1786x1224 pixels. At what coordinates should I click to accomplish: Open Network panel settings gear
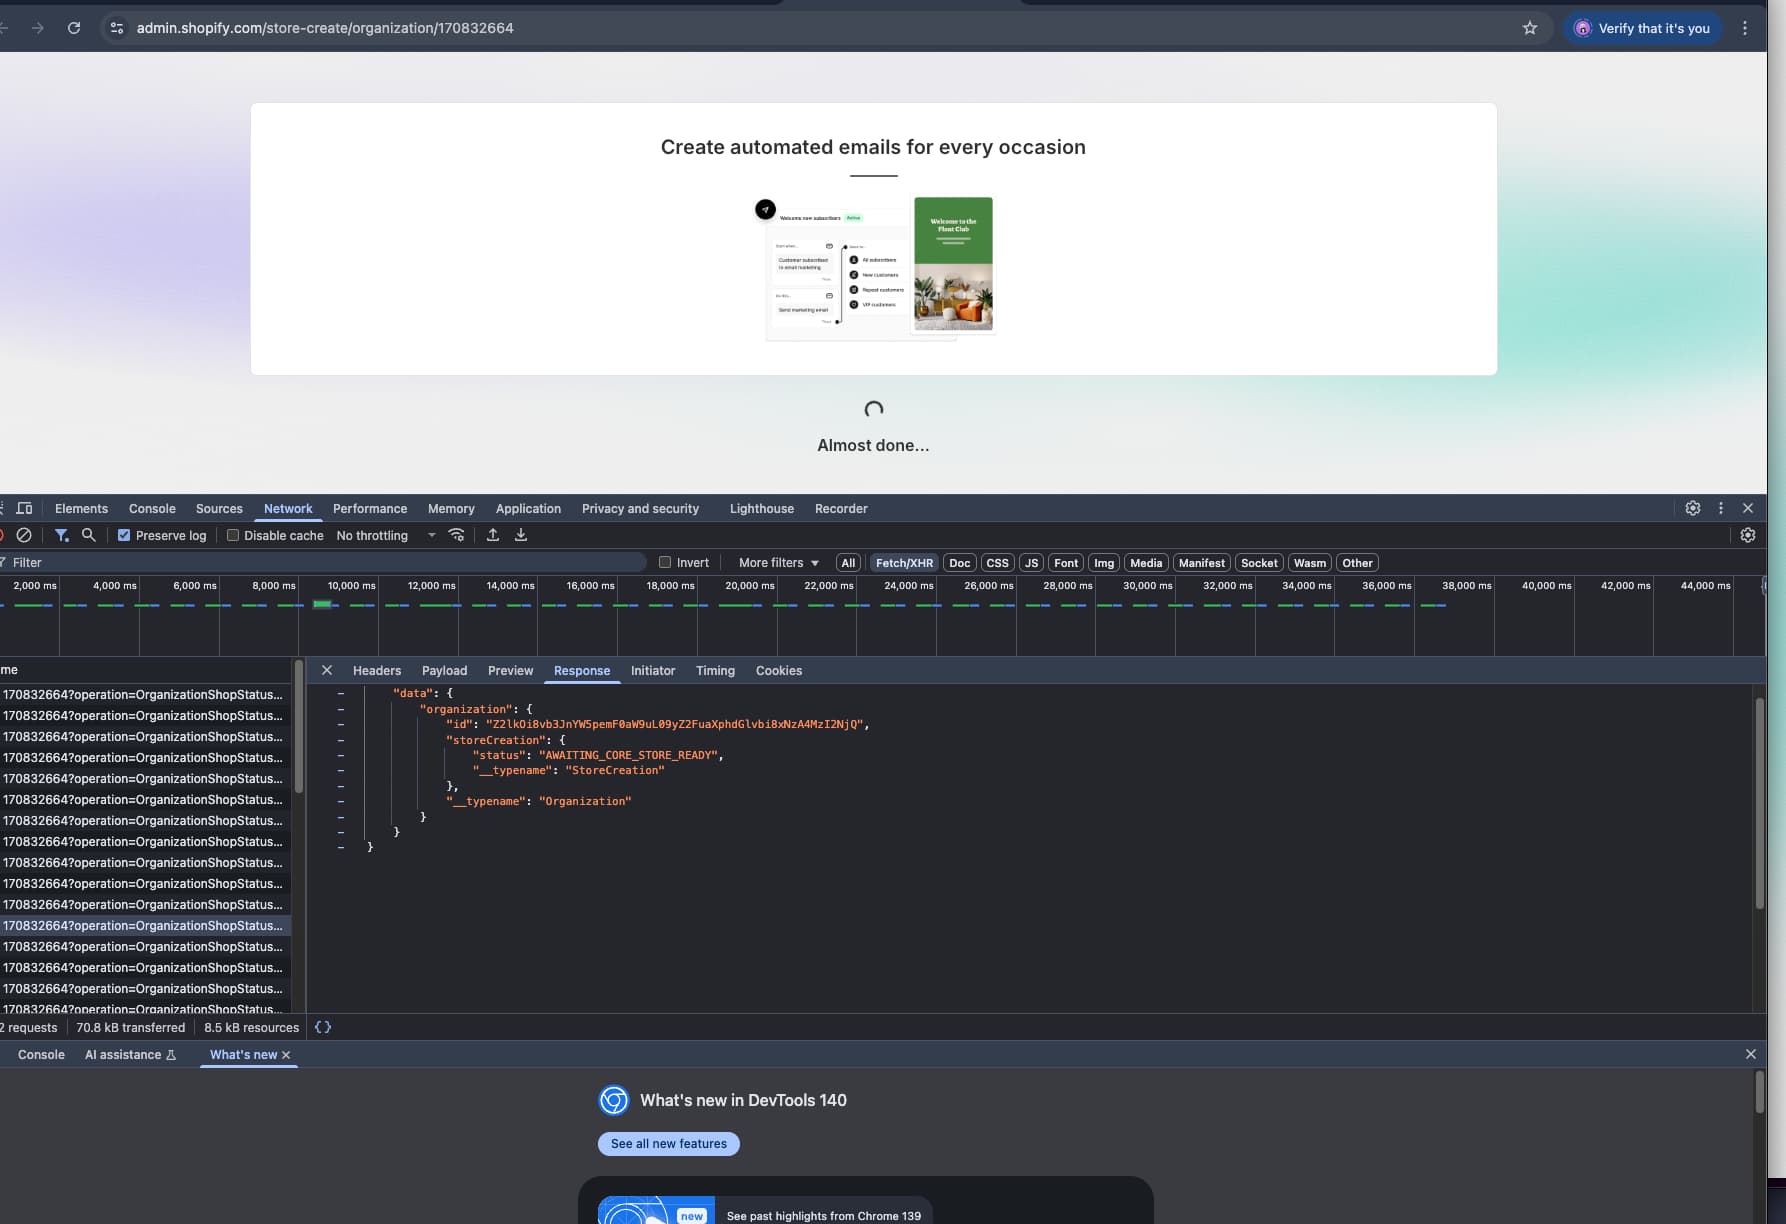(x=1748, y=535)
